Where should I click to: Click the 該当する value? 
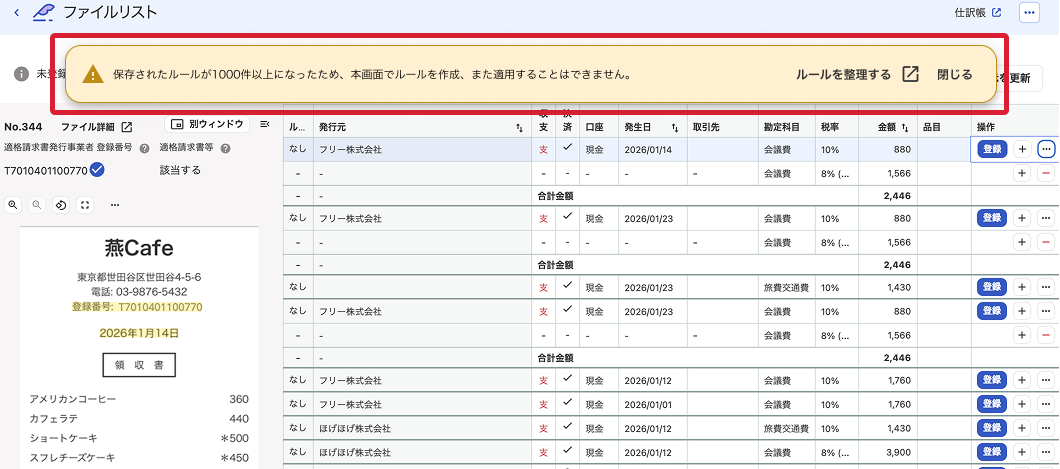[x=180, y=170]
